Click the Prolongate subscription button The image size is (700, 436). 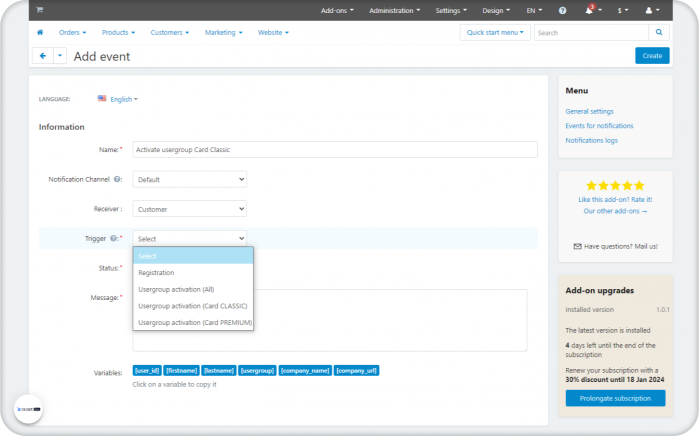point(615,398)
